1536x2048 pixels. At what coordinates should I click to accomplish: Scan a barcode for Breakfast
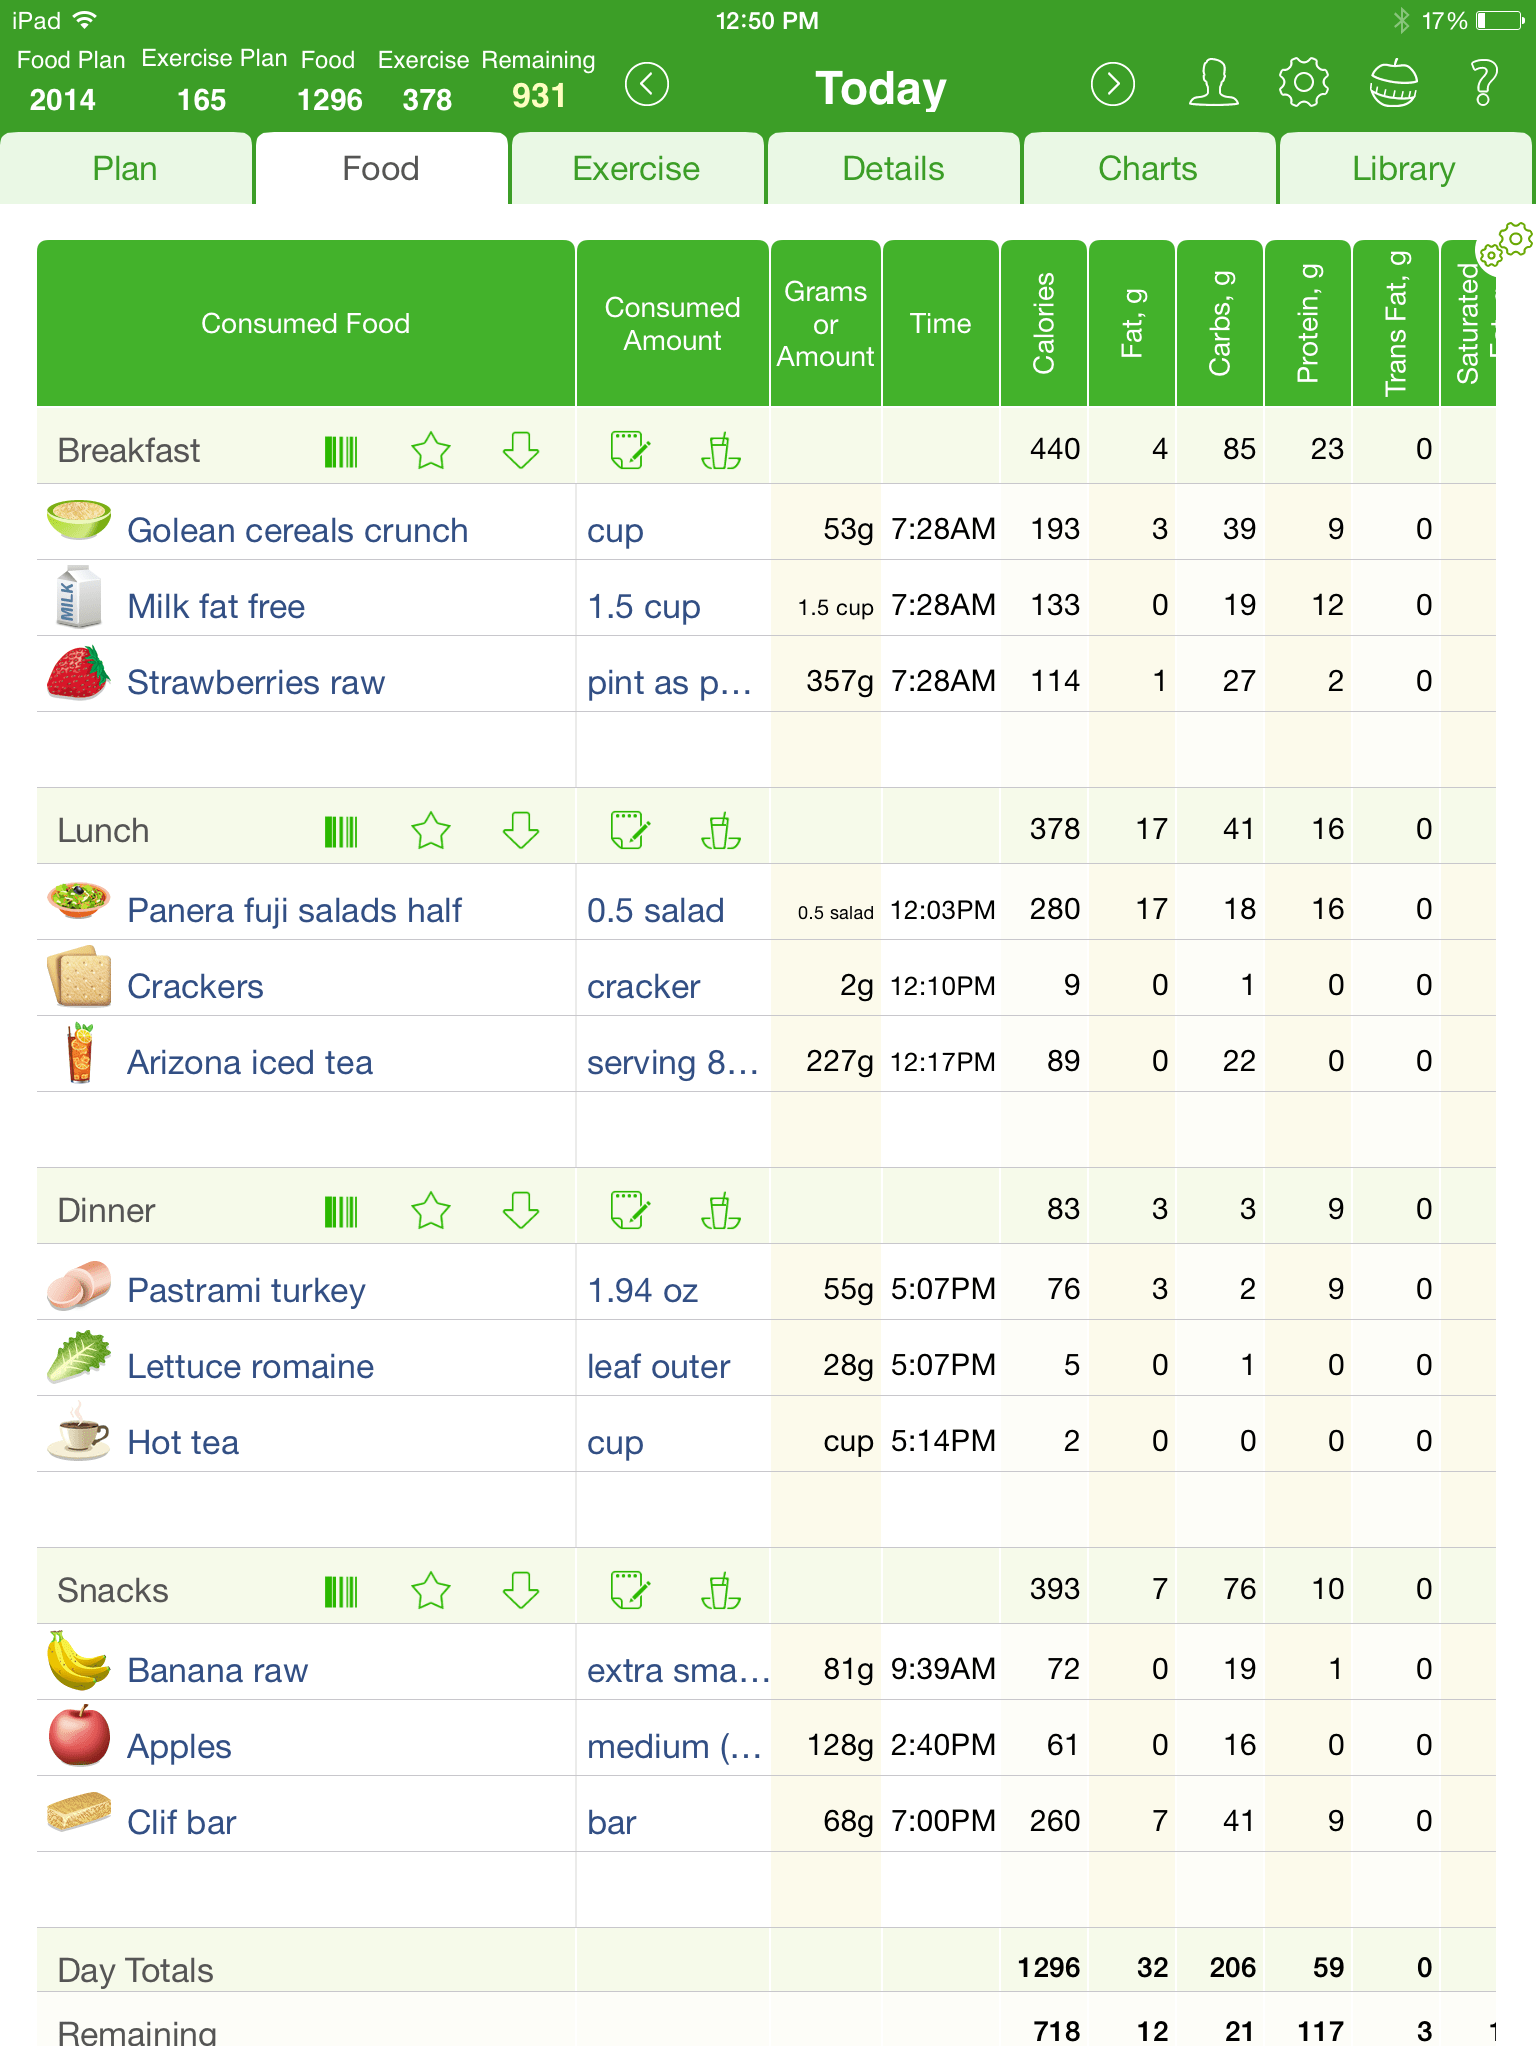click(341, 451)
